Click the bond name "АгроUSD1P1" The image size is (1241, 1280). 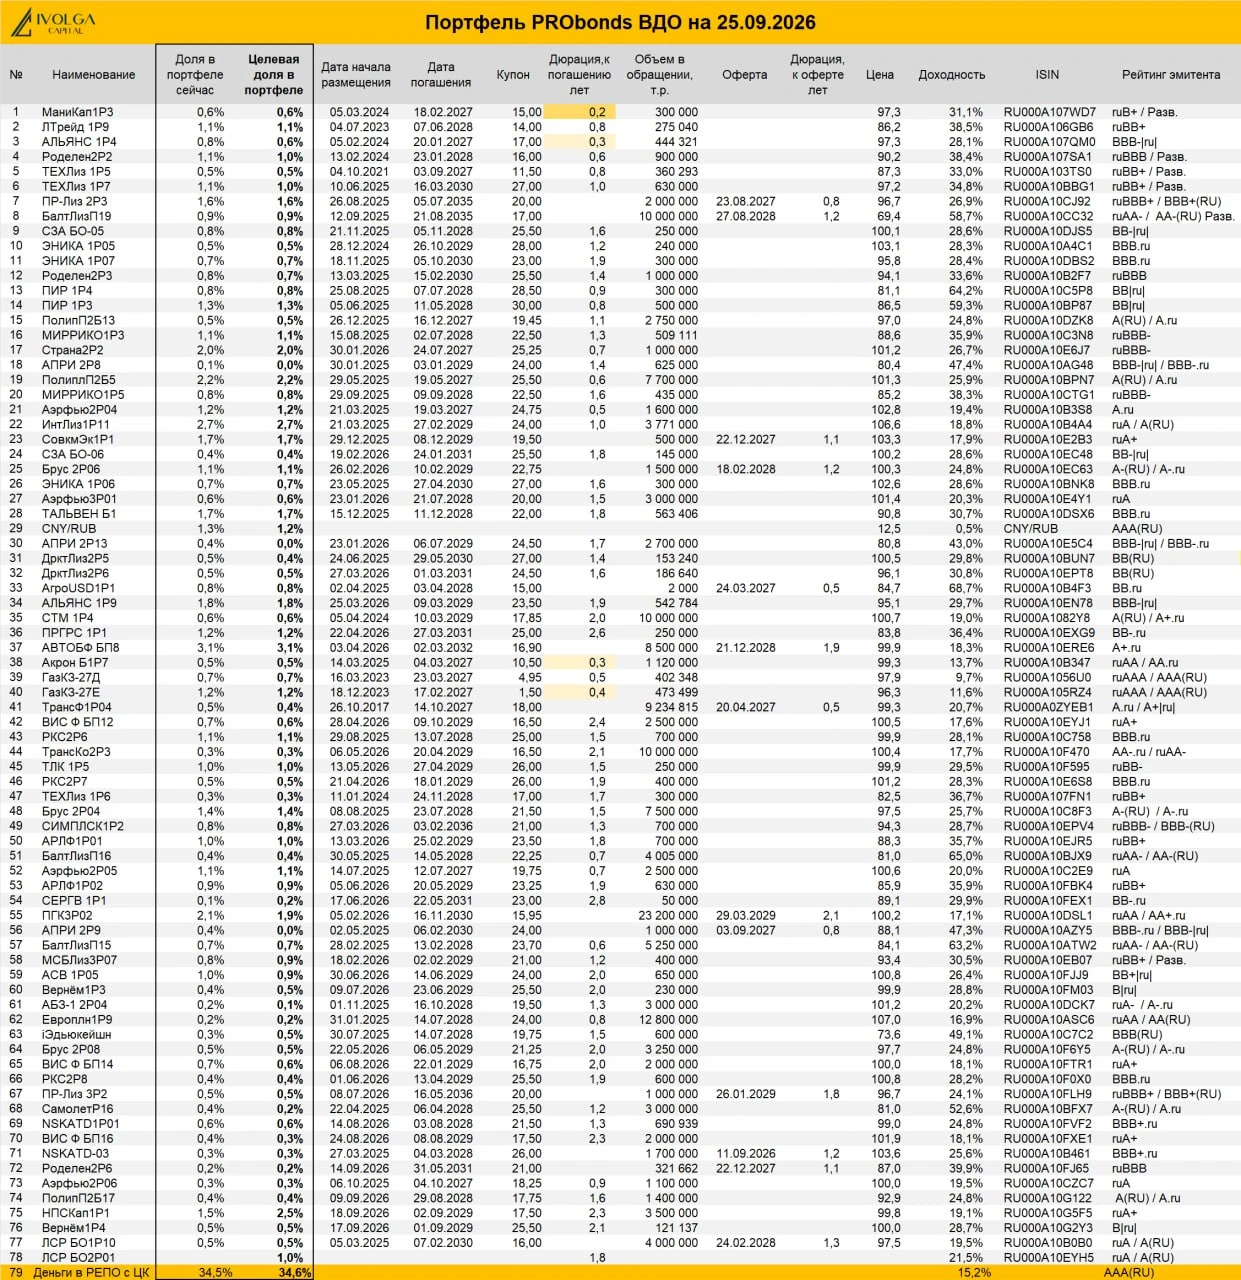(x=78, y=588)
